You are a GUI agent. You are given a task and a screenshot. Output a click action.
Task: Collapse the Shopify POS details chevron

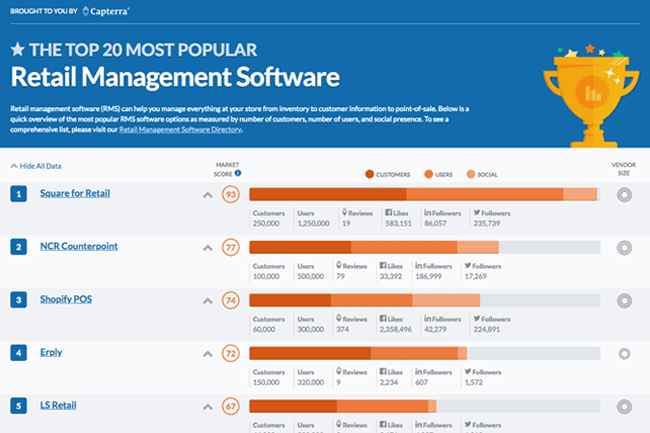pyautogui.click(x=208, y=301)
